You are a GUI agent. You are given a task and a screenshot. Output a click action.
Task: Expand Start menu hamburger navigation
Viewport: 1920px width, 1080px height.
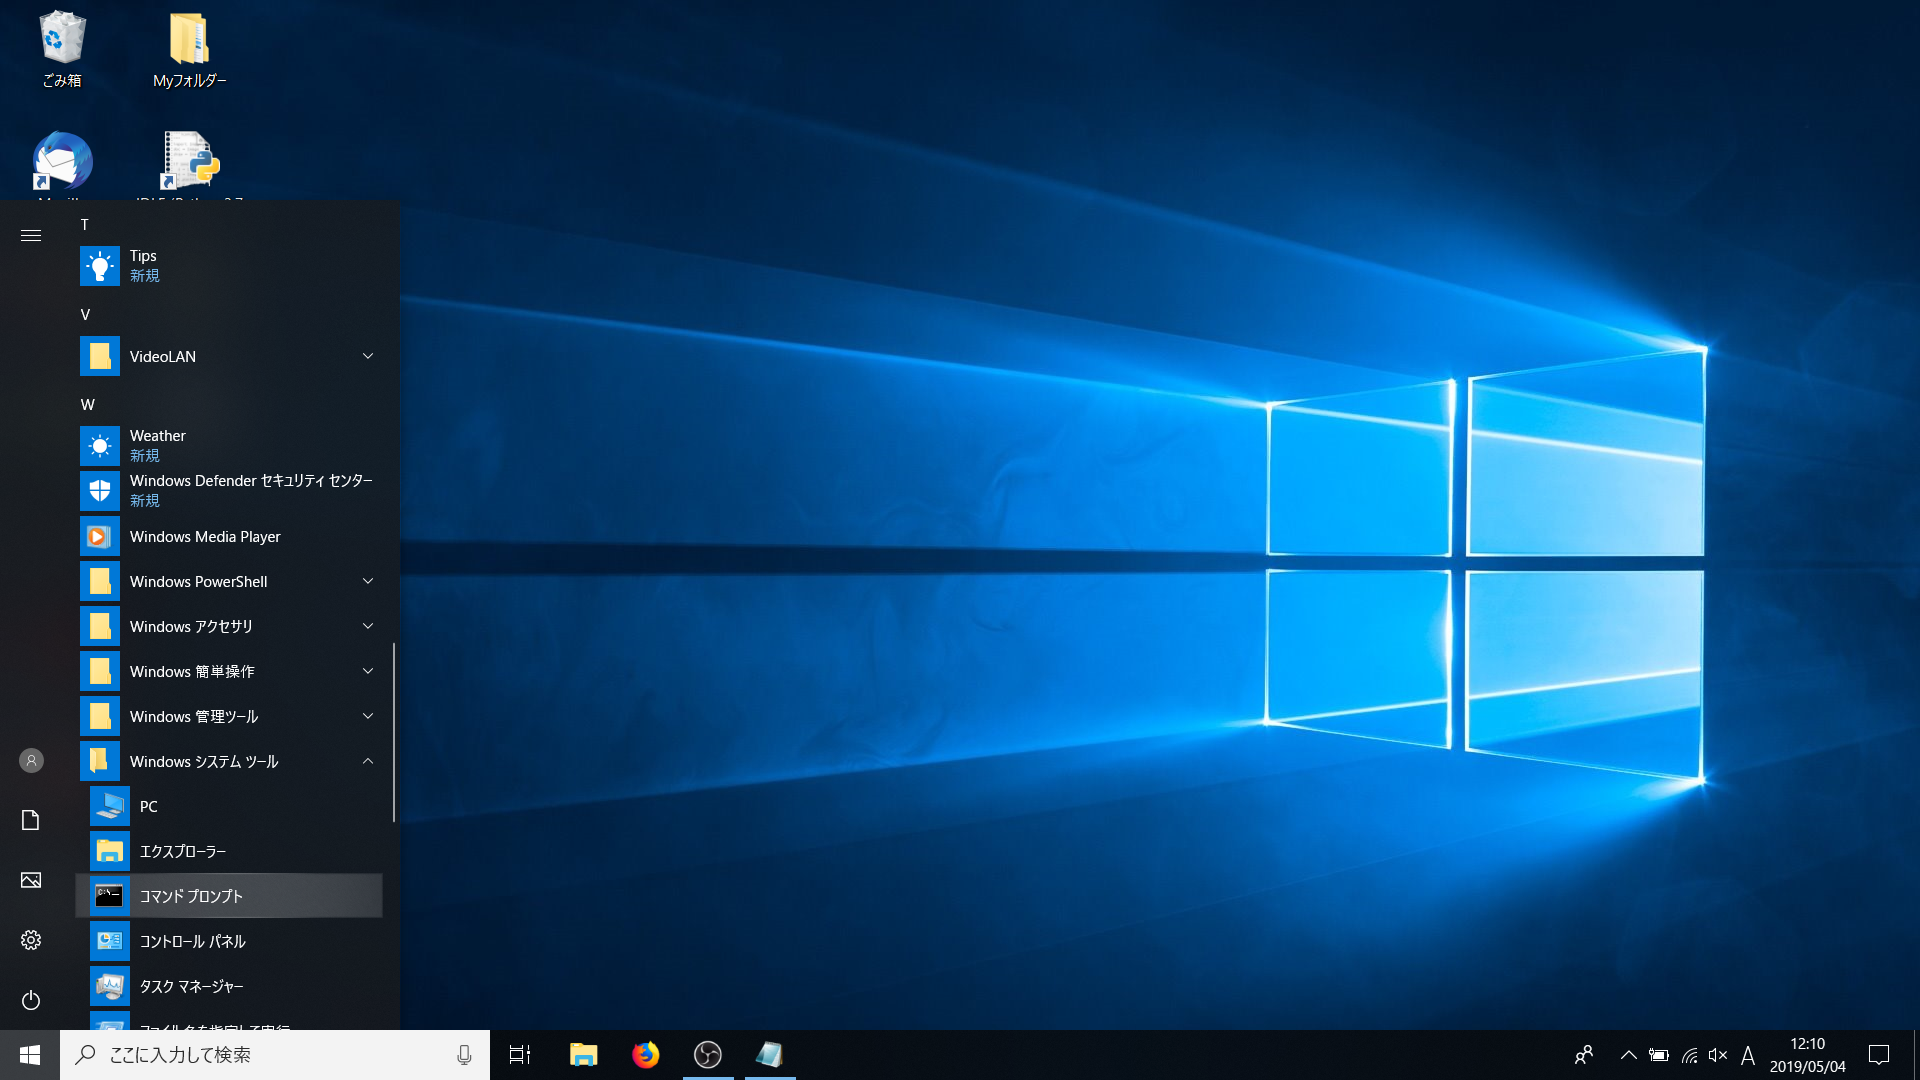click(31, 235)
